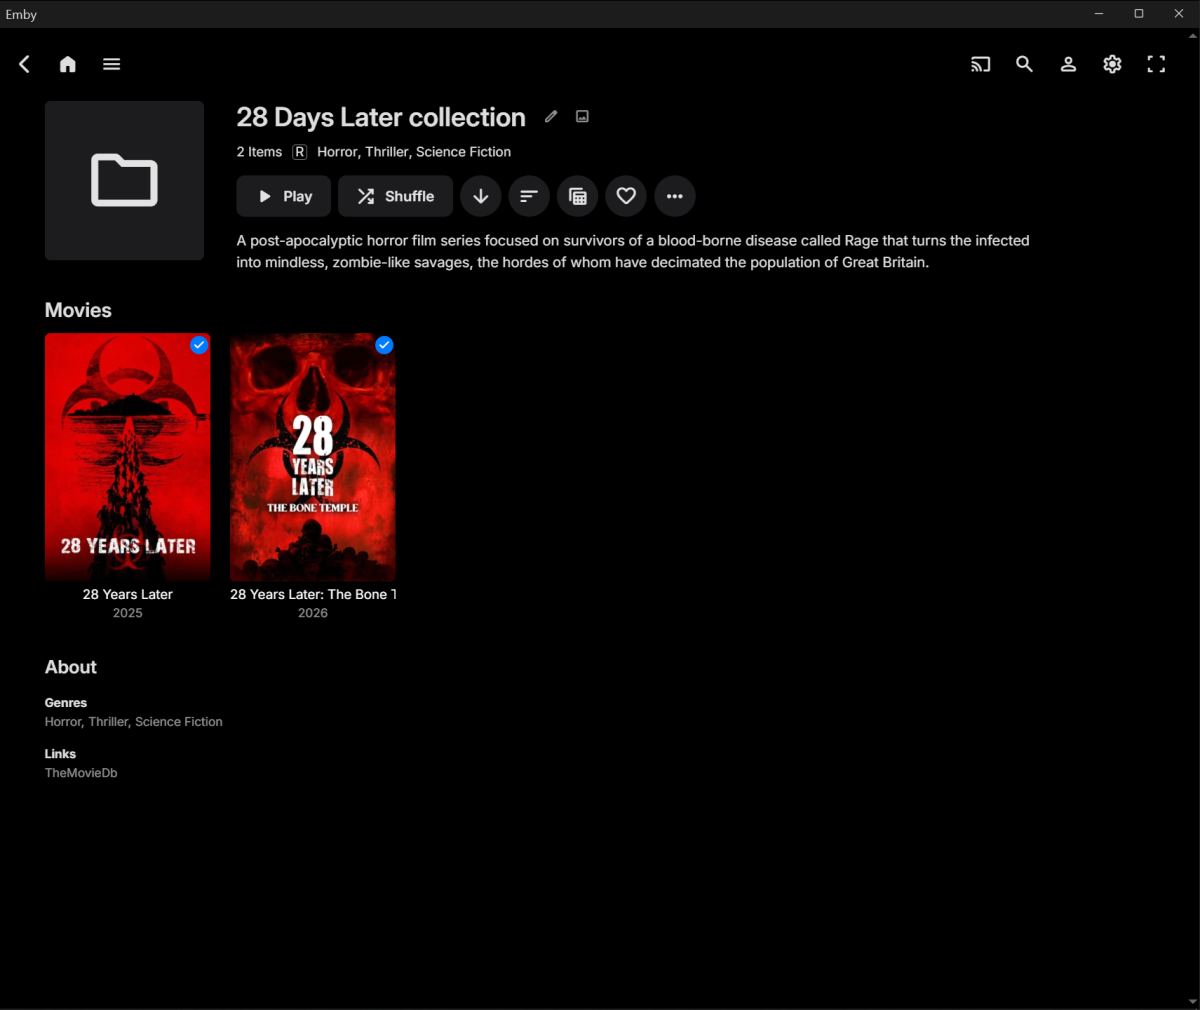Click the '2 Items' text
The image size is (1200, 1010).
(259, 152)
